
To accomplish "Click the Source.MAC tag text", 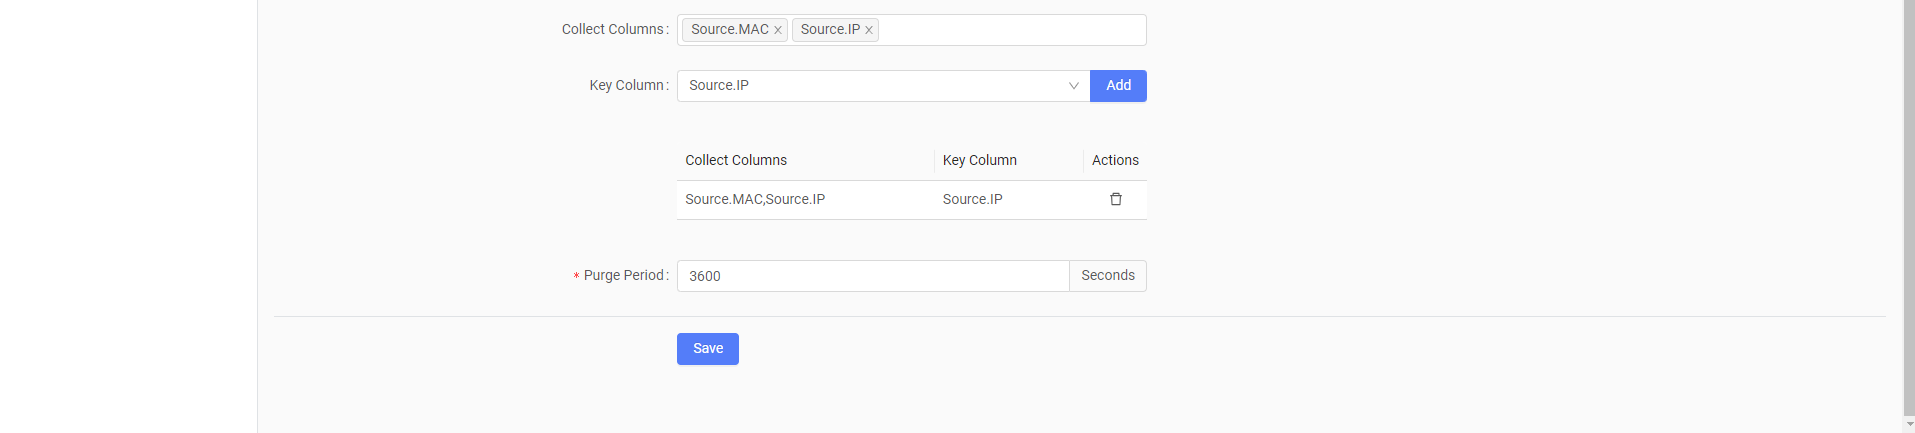I will [x=730, y=30].
